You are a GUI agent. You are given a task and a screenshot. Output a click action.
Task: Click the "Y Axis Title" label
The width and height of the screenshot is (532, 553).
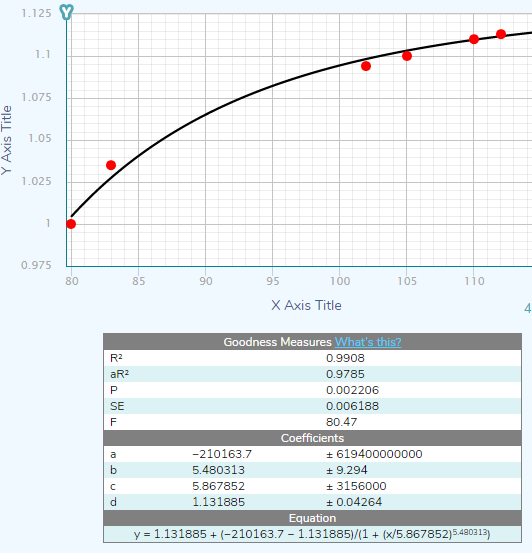(7, 140)
